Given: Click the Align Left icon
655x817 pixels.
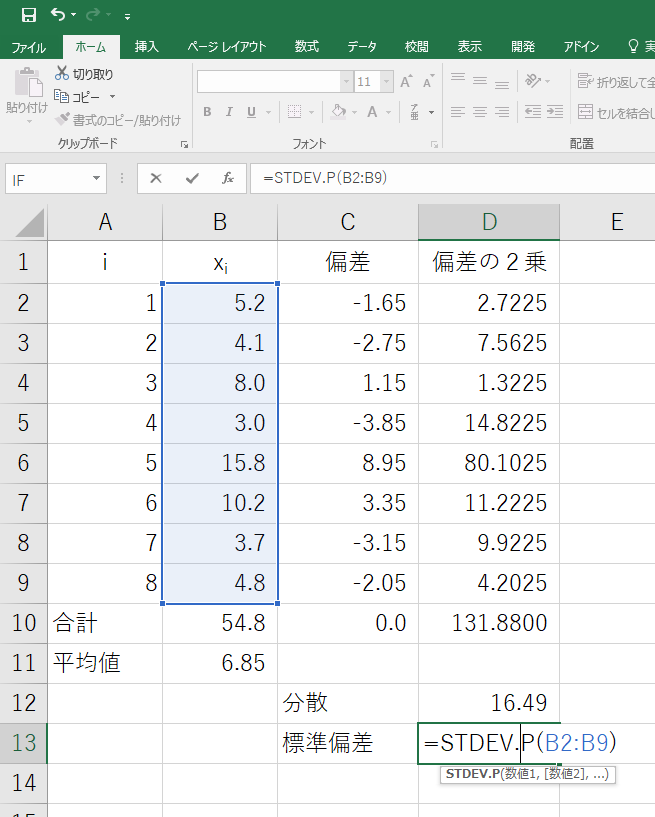Looking at the screenshot, I should click(458, 112).
